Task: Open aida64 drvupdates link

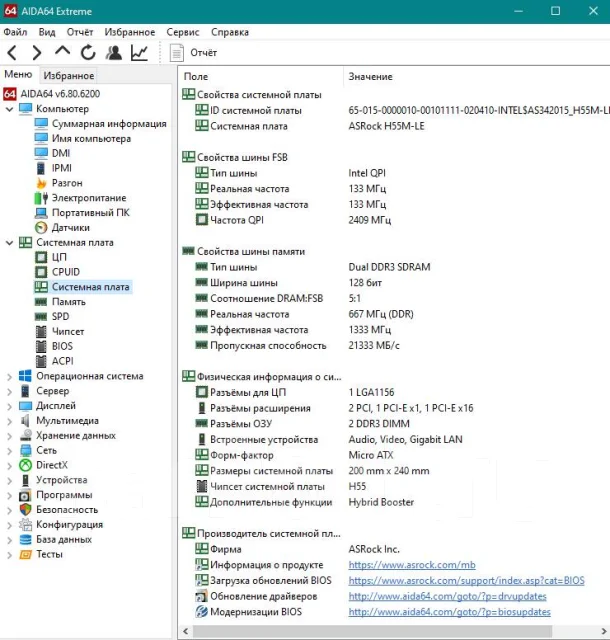Action: pos(447,596)
